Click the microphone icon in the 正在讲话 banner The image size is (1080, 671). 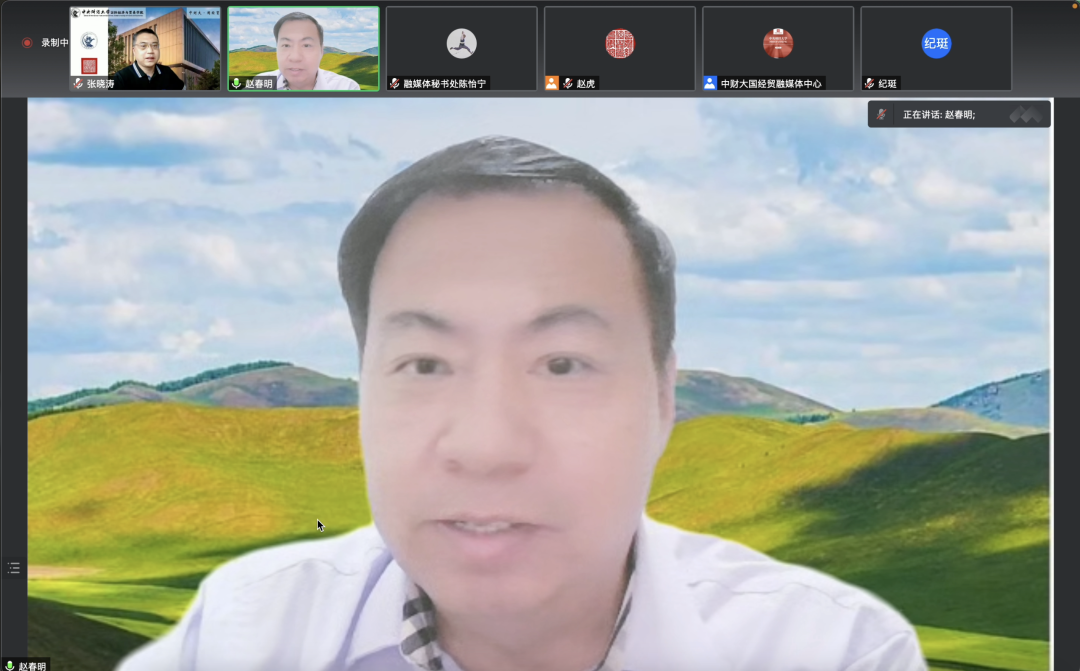pyautogui.click(x=882, y=114)
